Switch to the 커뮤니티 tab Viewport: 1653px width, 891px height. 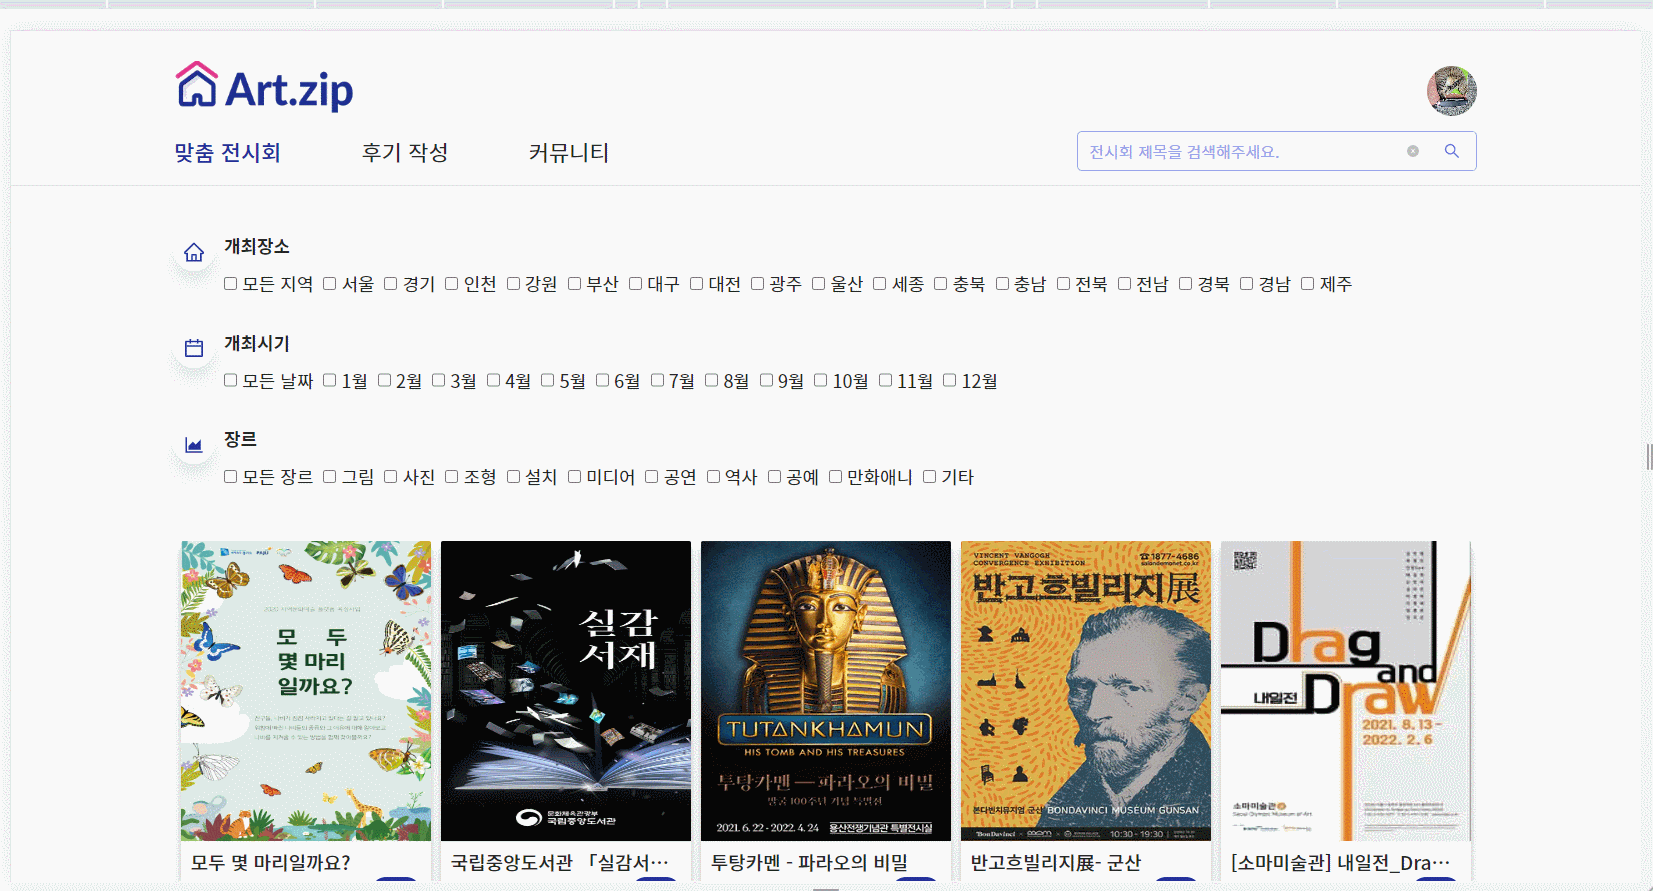[569, 152]
